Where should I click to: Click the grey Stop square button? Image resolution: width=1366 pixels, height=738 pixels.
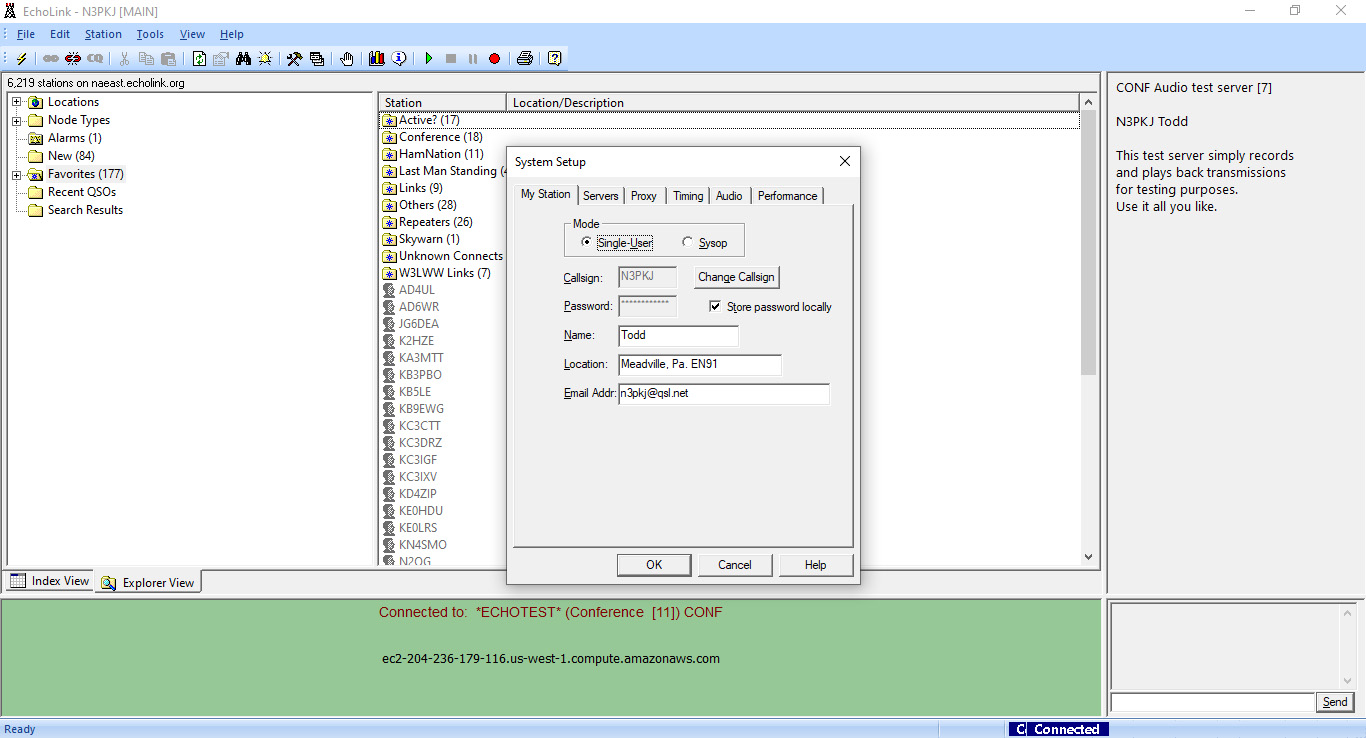[451, 59]
